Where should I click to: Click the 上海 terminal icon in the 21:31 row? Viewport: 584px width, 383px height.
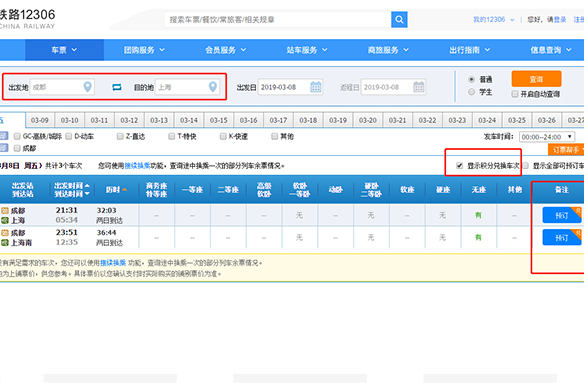[x=4, y=221]
